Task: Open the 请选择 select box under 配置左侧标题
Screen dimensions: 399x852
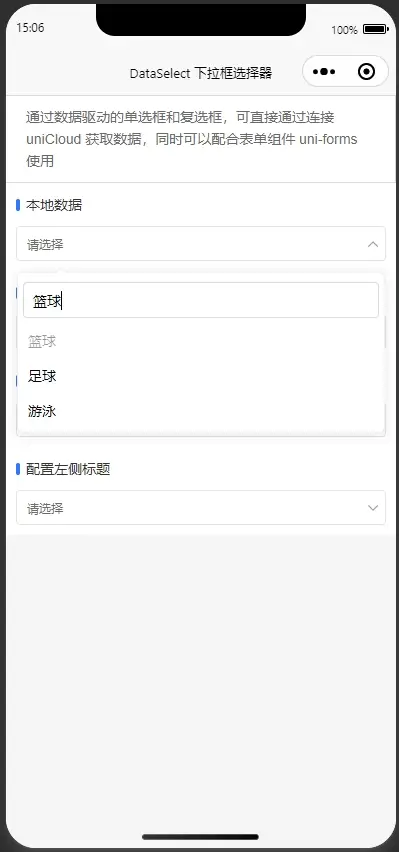Action: point(201,508)
